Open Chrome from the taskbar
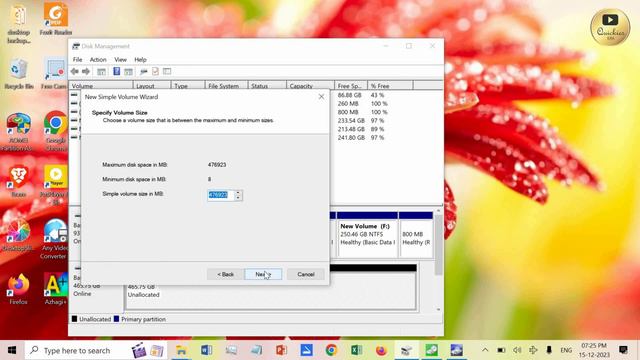640x360 pixels. pyautogui.click(x=331, y=350)
